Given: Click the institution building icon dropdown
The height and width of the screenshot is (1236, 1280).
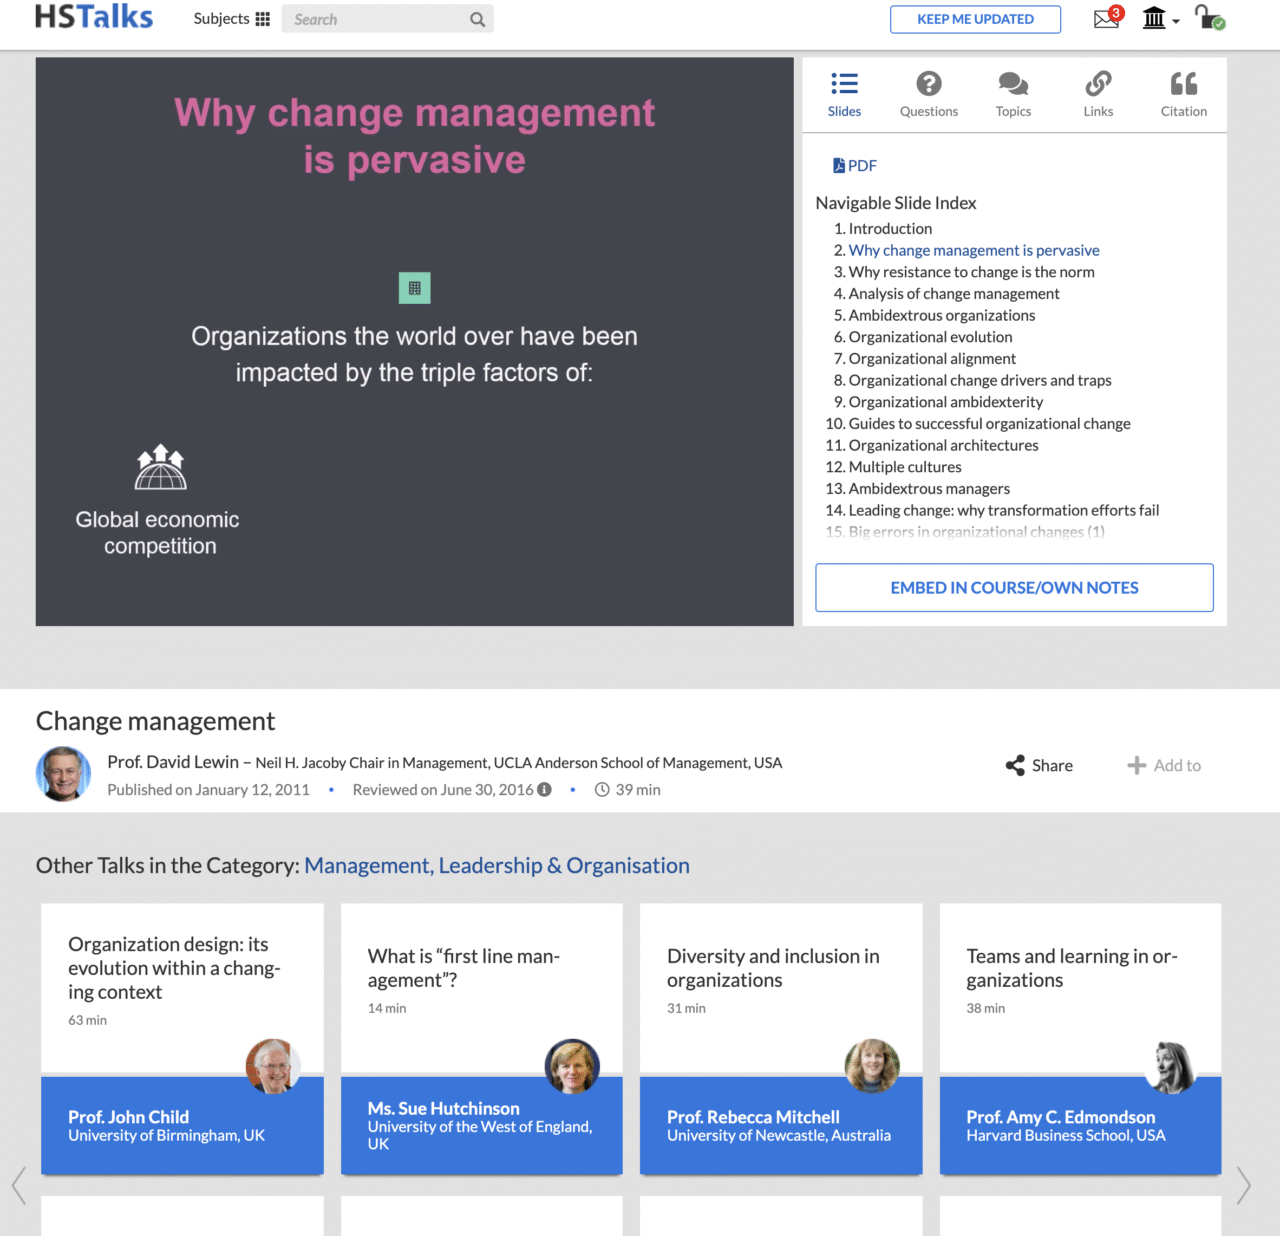Looking at the screenshot, I should pos(1159,19).
